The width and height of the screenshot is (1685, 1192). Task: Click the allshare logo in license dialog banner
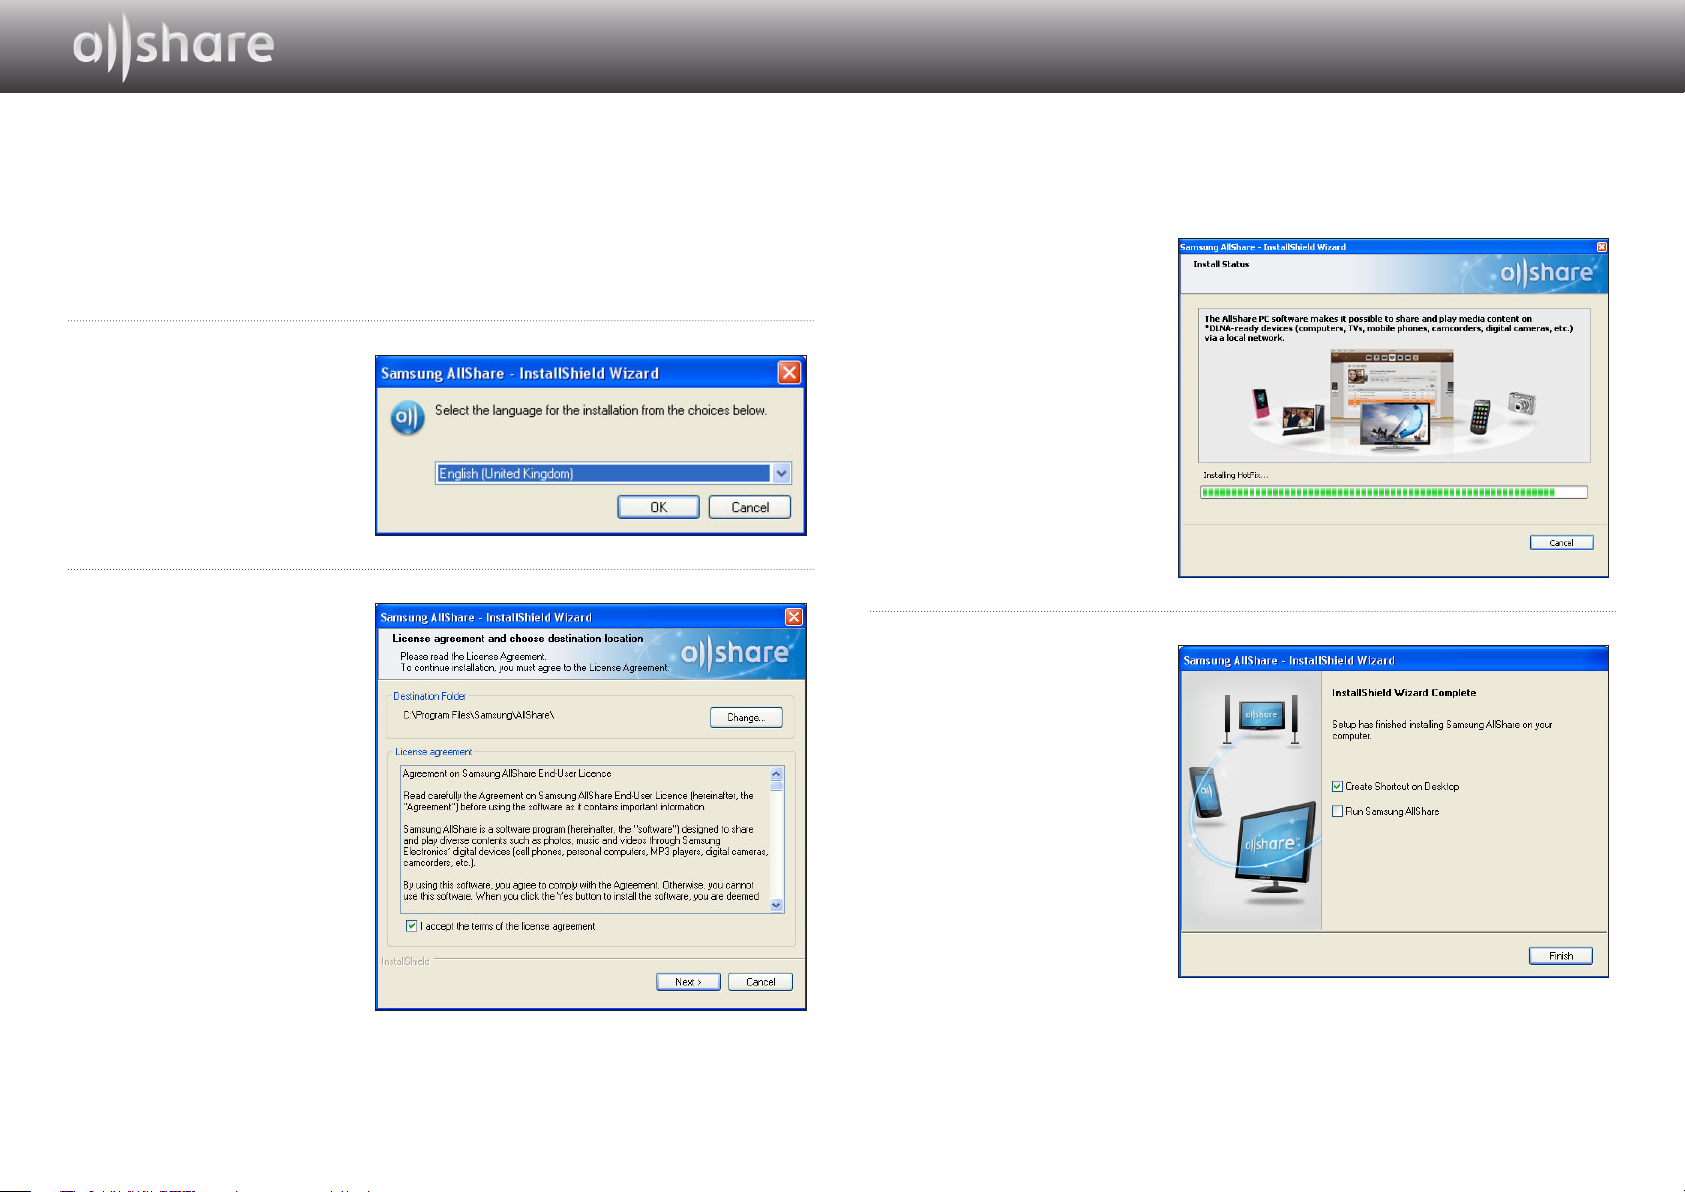pyautogui.click(x=735, y=654)
